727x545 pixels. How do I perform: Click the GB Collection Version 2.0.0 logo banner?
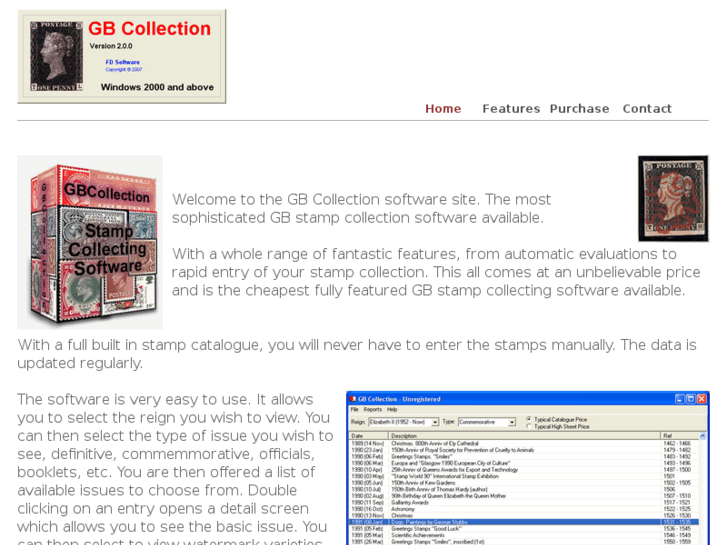(x=121, y=56)
